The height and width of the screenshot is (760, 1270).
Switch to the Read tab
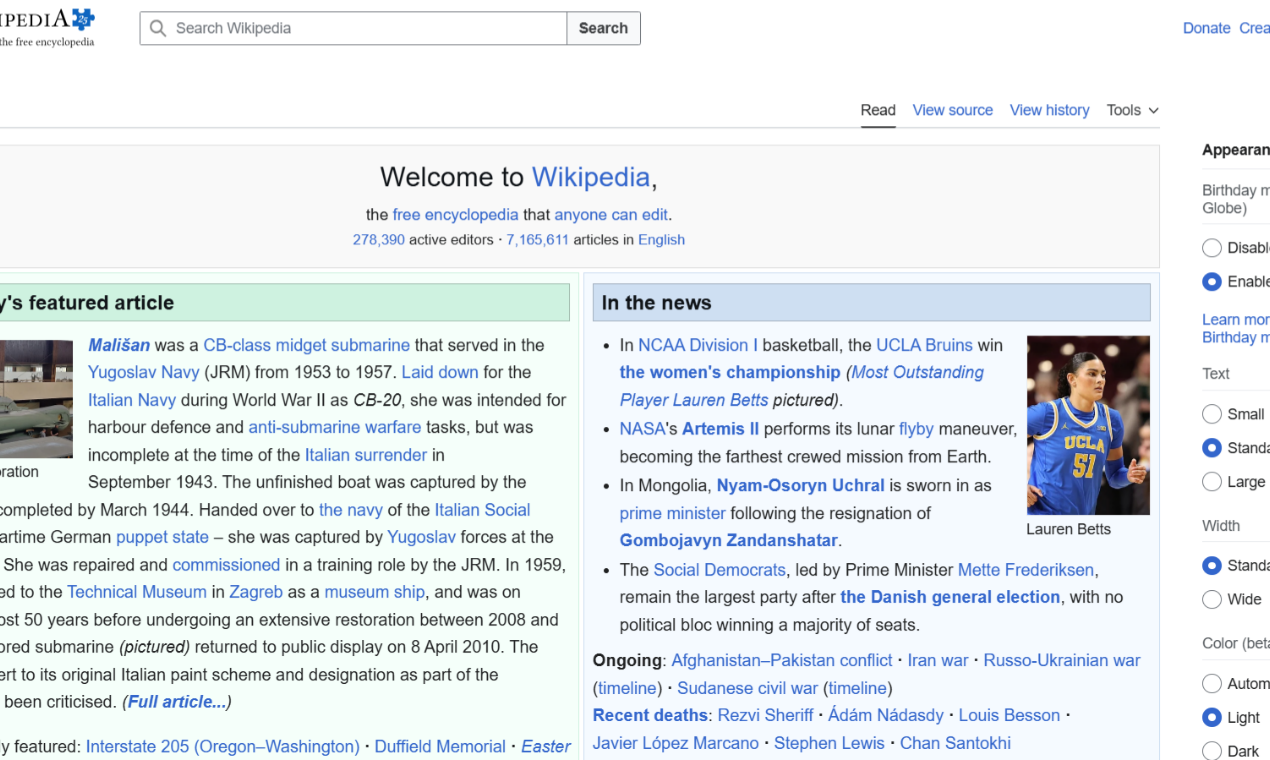[878, 110]
